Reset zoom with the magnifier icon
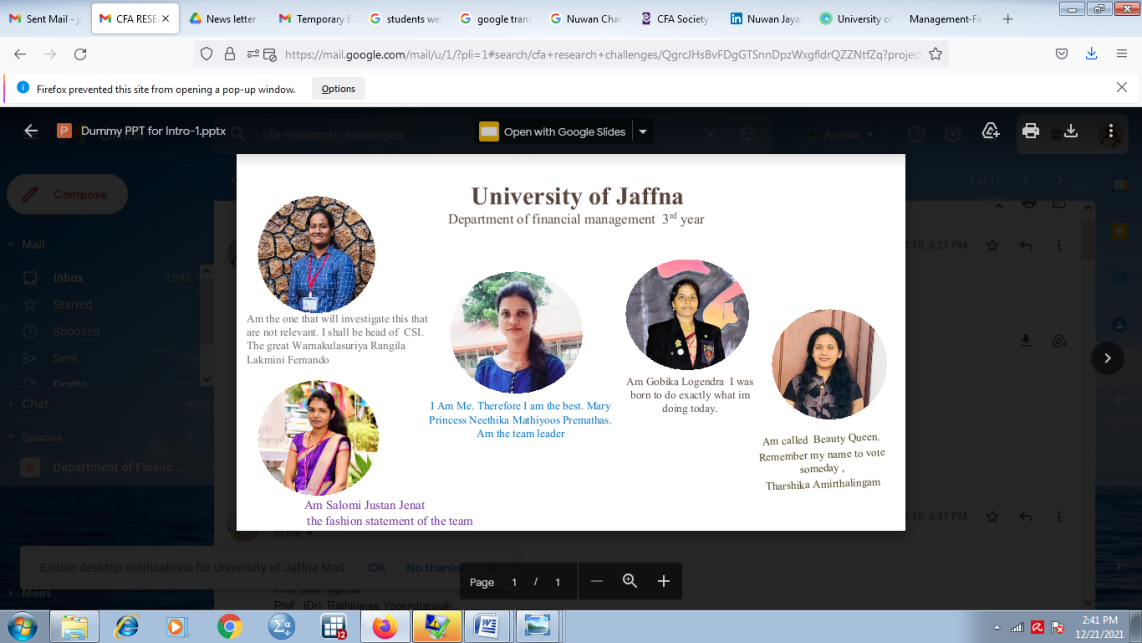This screenshot has width=1142, height=643. 630,581
